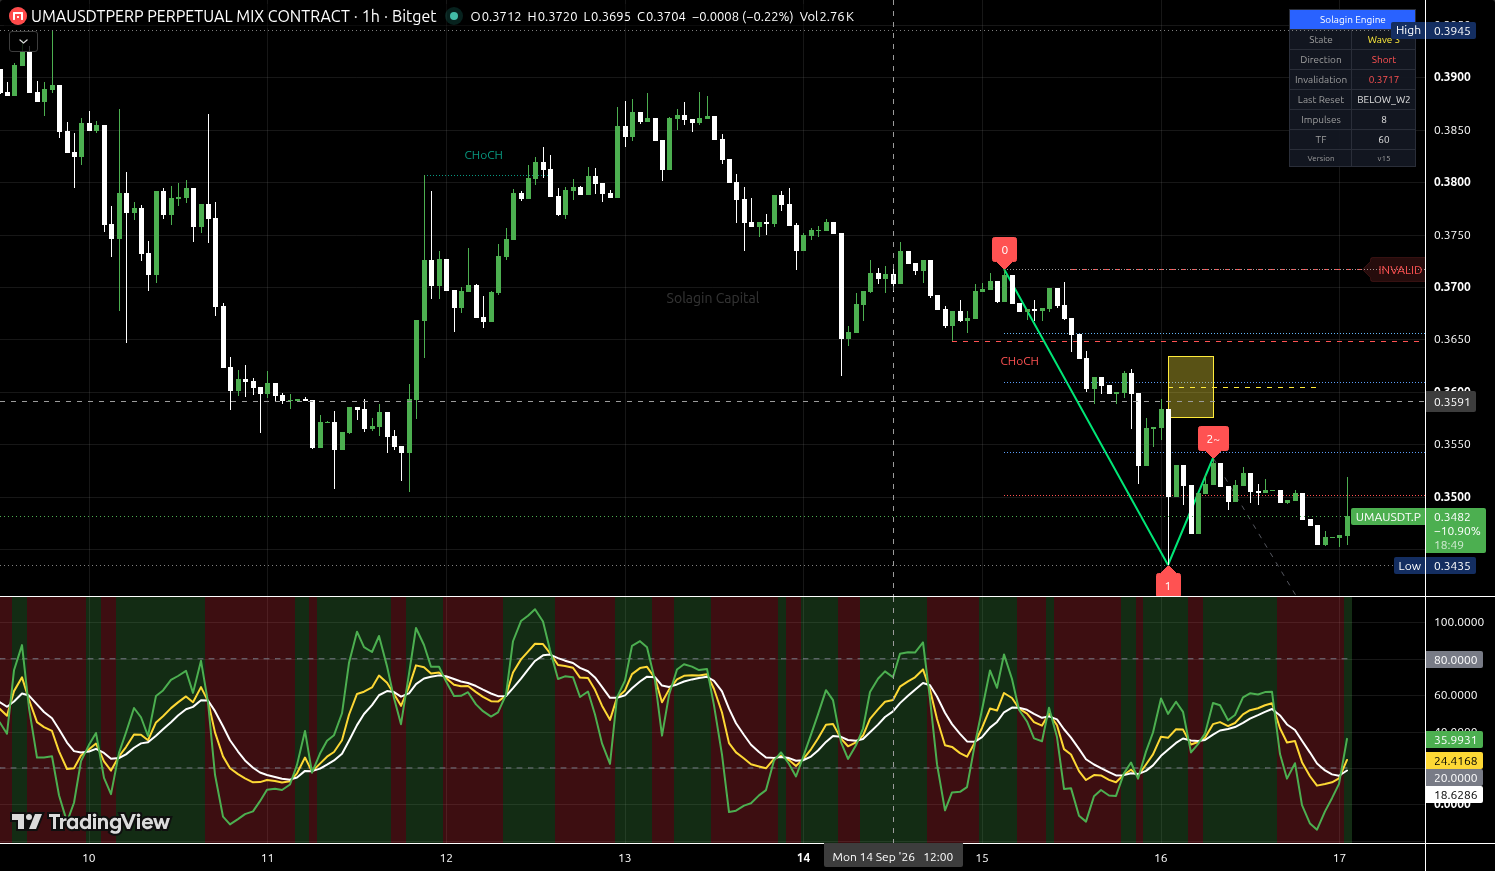Click the 0.3482 current price label
Screen dimensions: 1495x871
[1452, 517]
